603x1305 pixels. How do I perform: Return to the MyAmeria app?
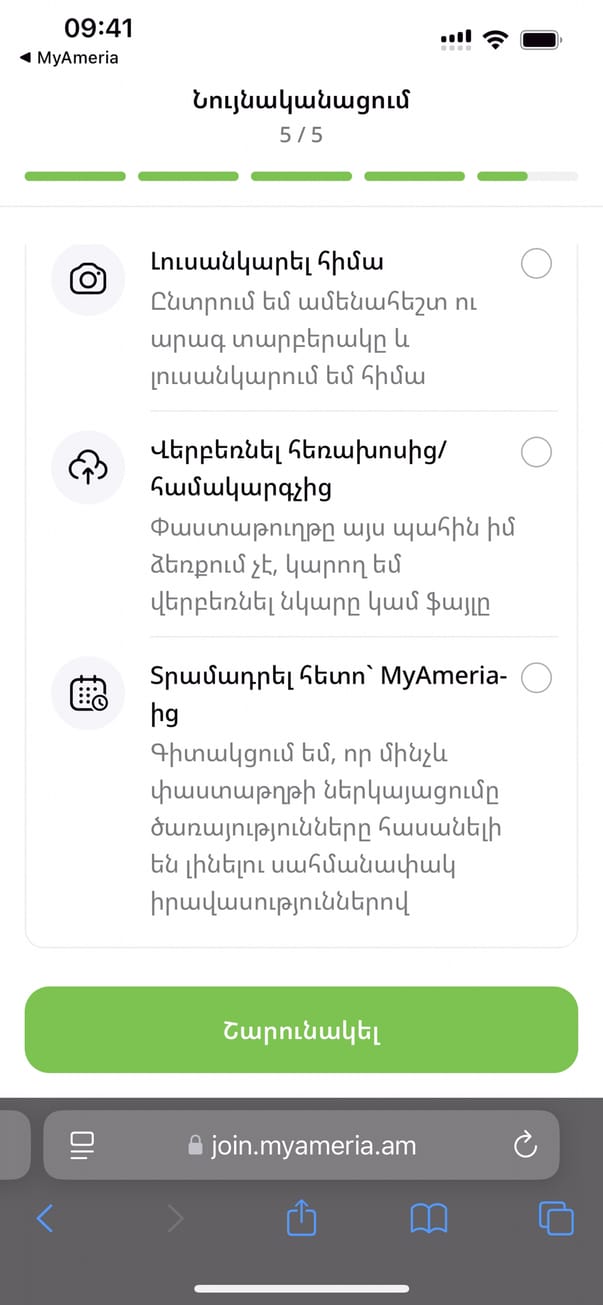(70, 58)
